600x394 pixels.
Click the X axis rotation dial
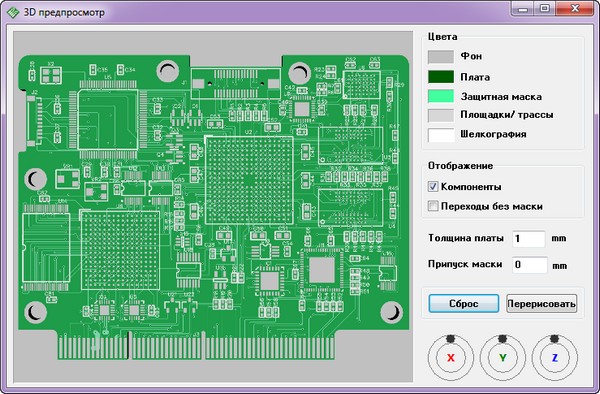click(451, 358)
